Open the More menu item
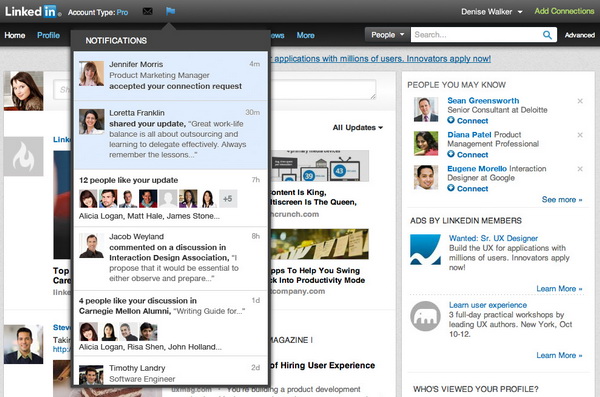 click(305, 35)
